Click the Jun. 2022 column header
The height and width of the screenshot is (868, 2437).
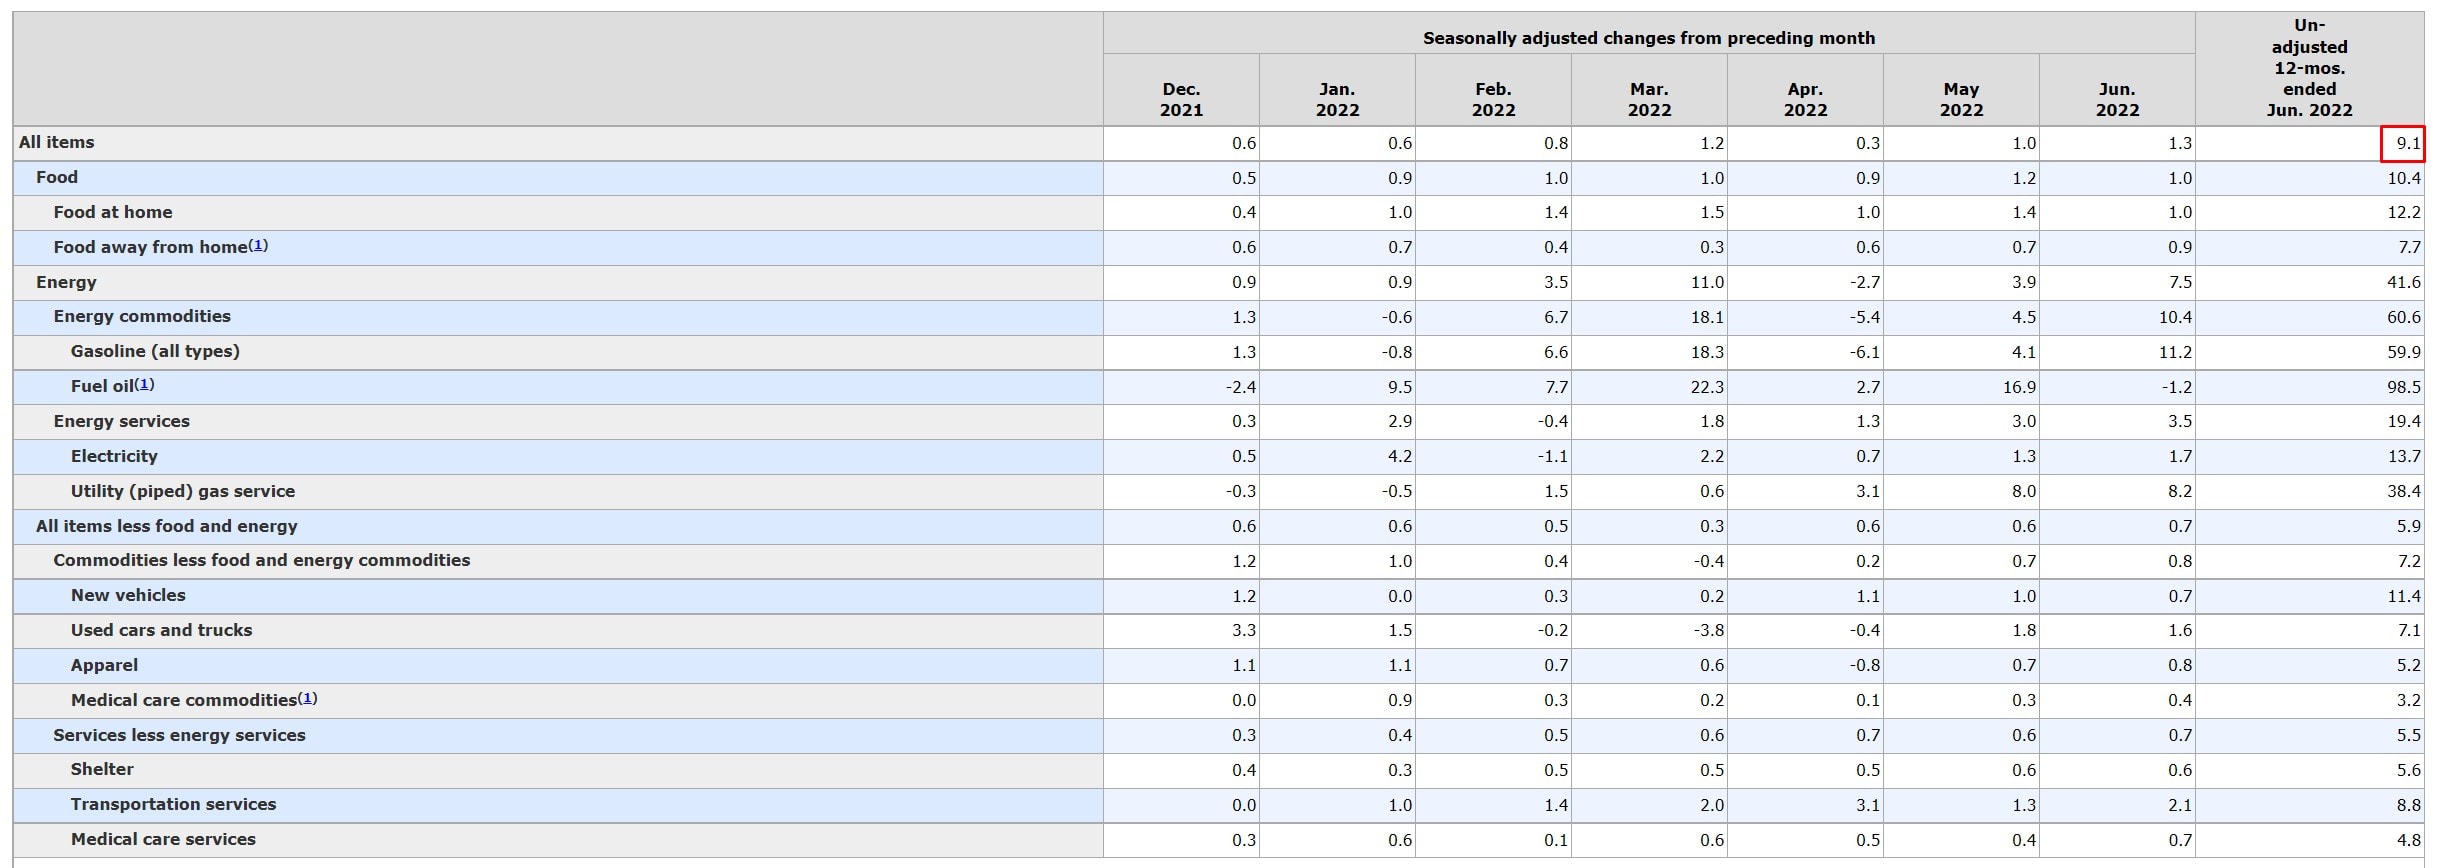(2117, 100)
